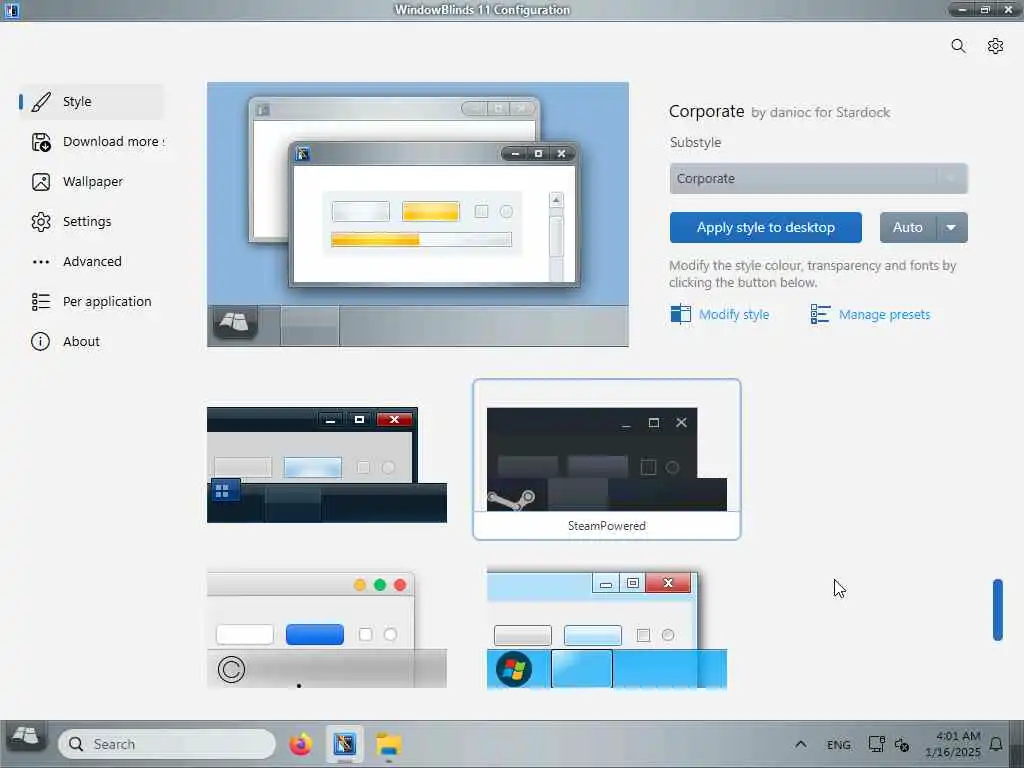Viewport: 1024px width, 768px height.
Task: Open the Per application section
Action: point(92,302)
